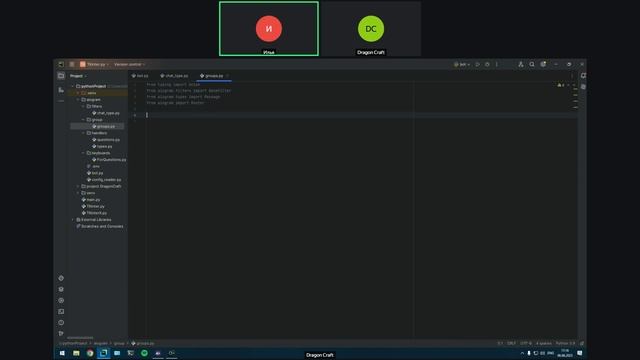Open the Services tool window icon
Viewport: 640px width, 360px height.
(x=61, y=300)
